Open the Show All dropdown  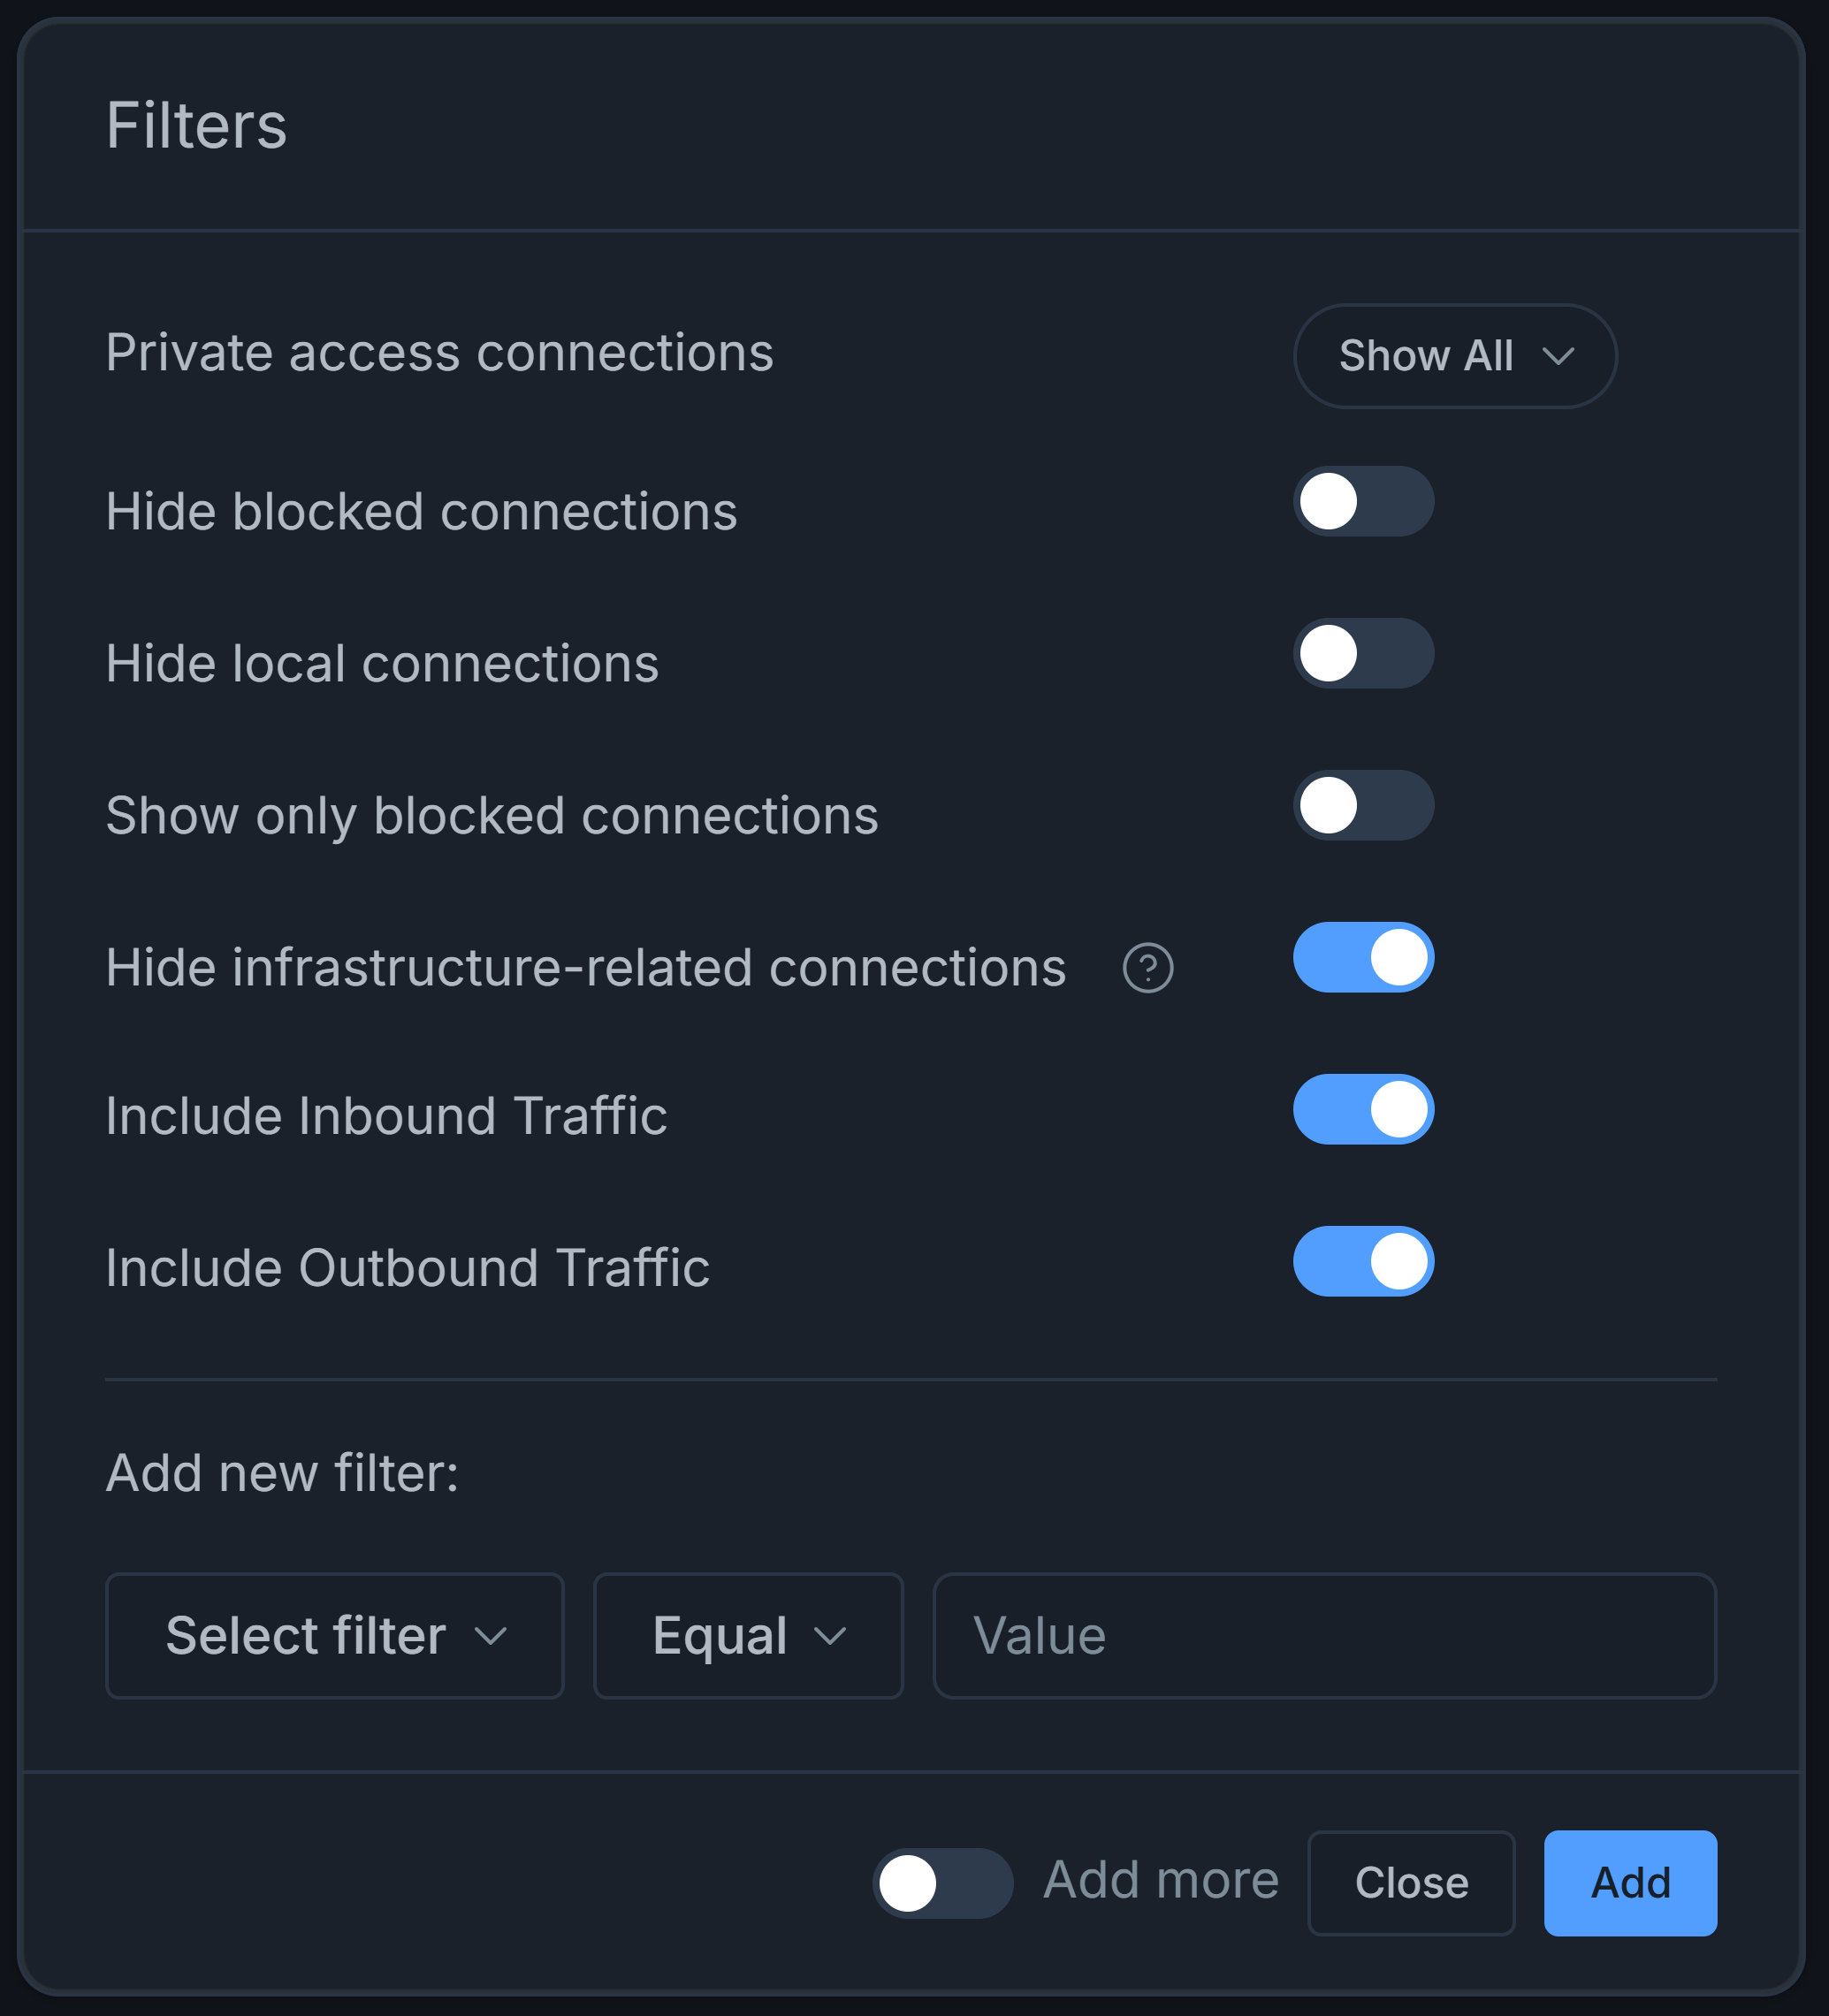[x=1455, y=355]
